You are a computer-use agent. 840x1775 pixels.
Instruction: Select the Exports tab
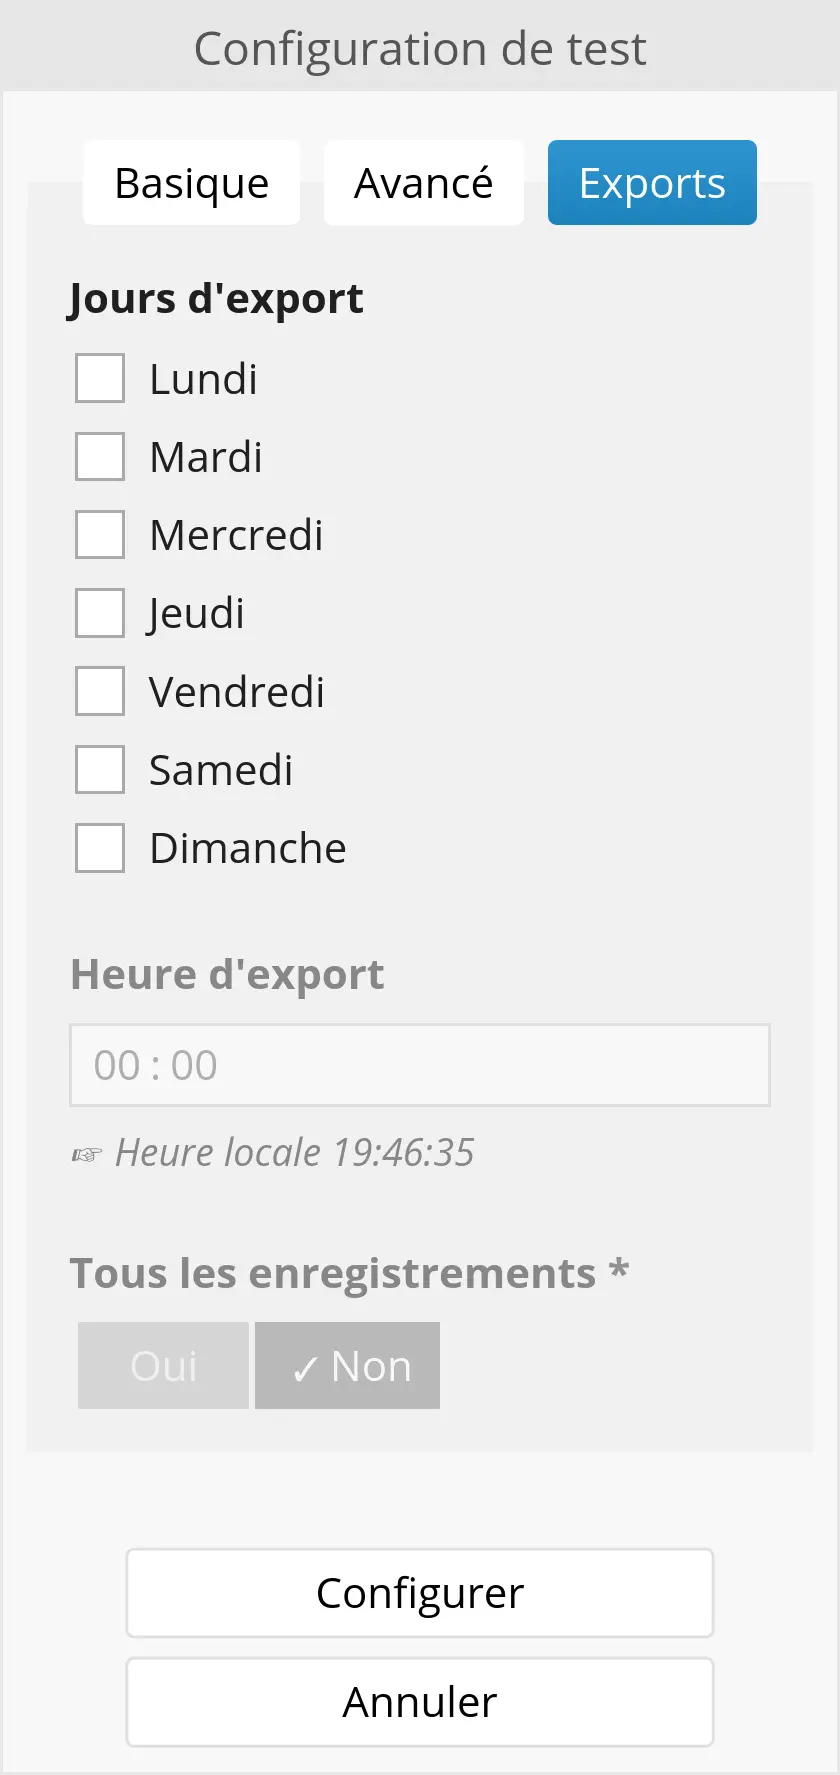pyautogui.click(x=652, y=183)
